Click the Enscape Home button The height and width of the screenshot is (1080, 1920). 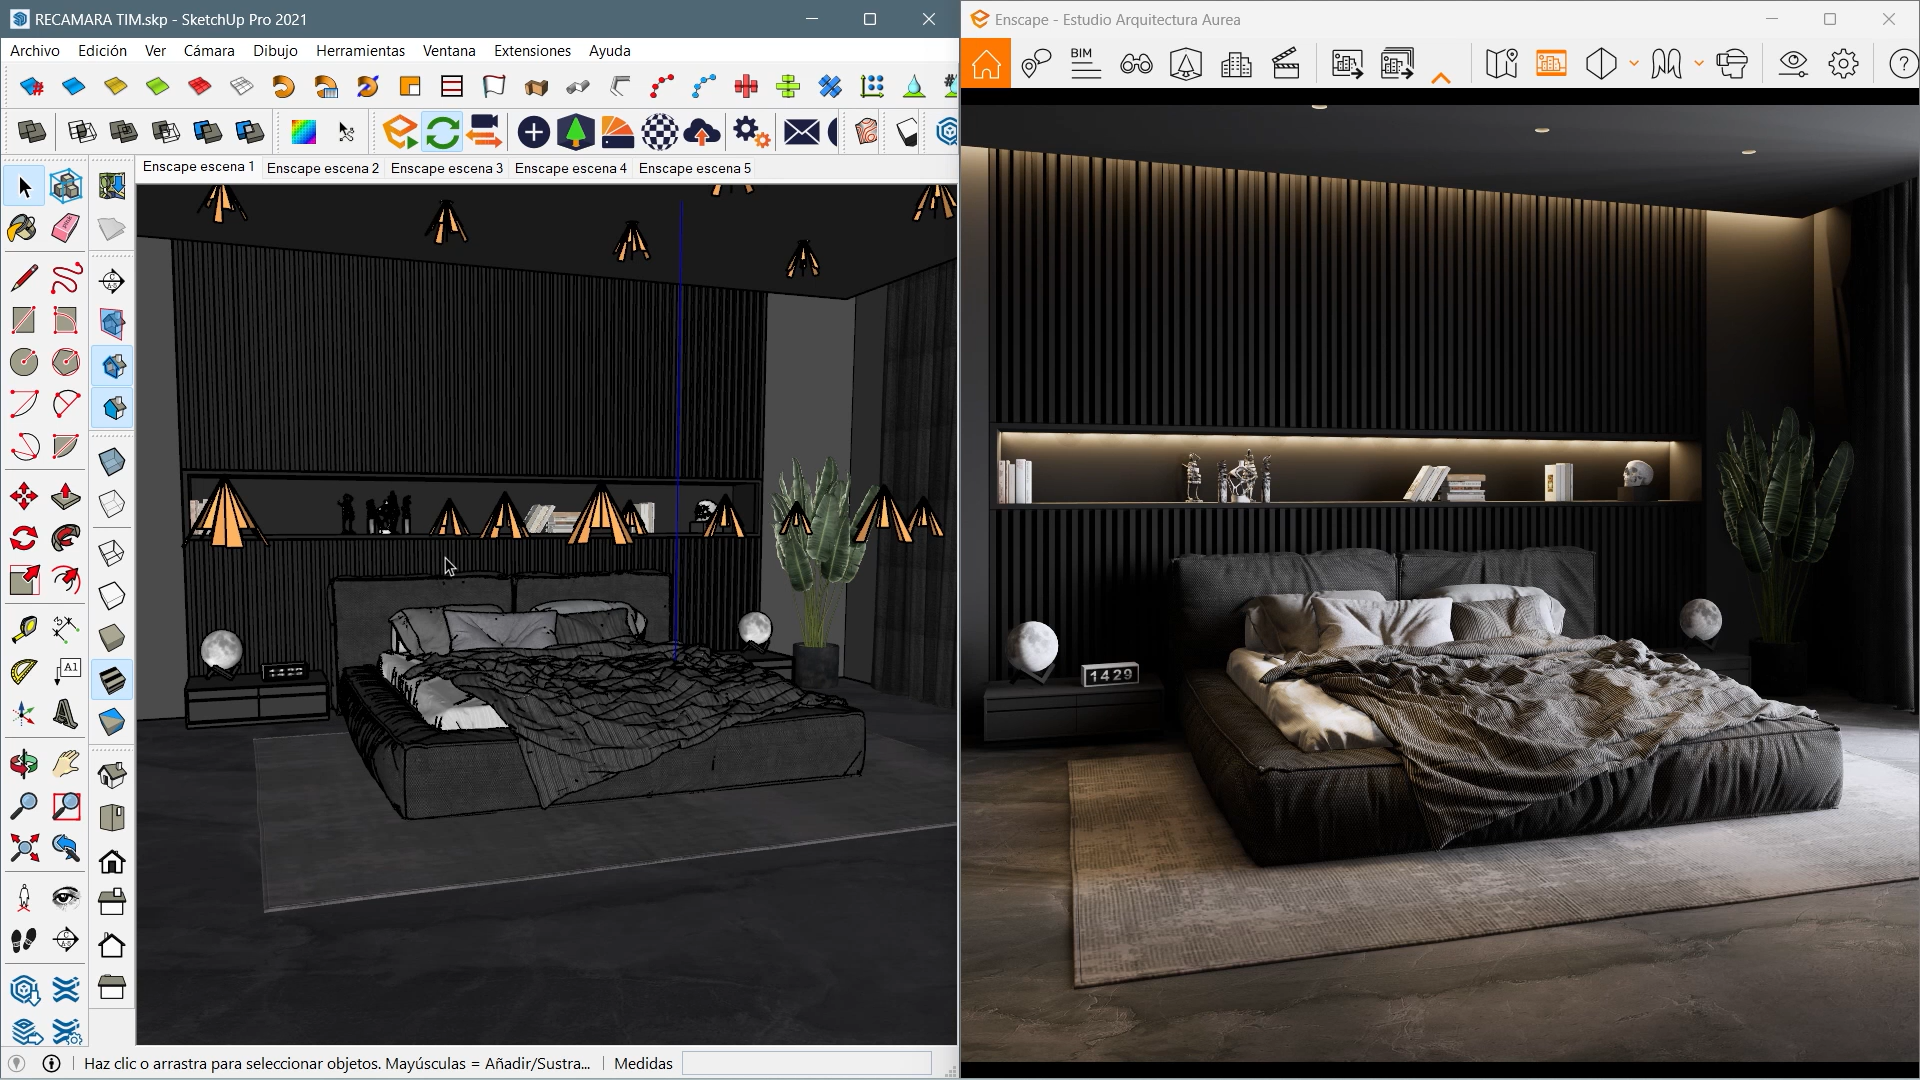pos(986,65)
